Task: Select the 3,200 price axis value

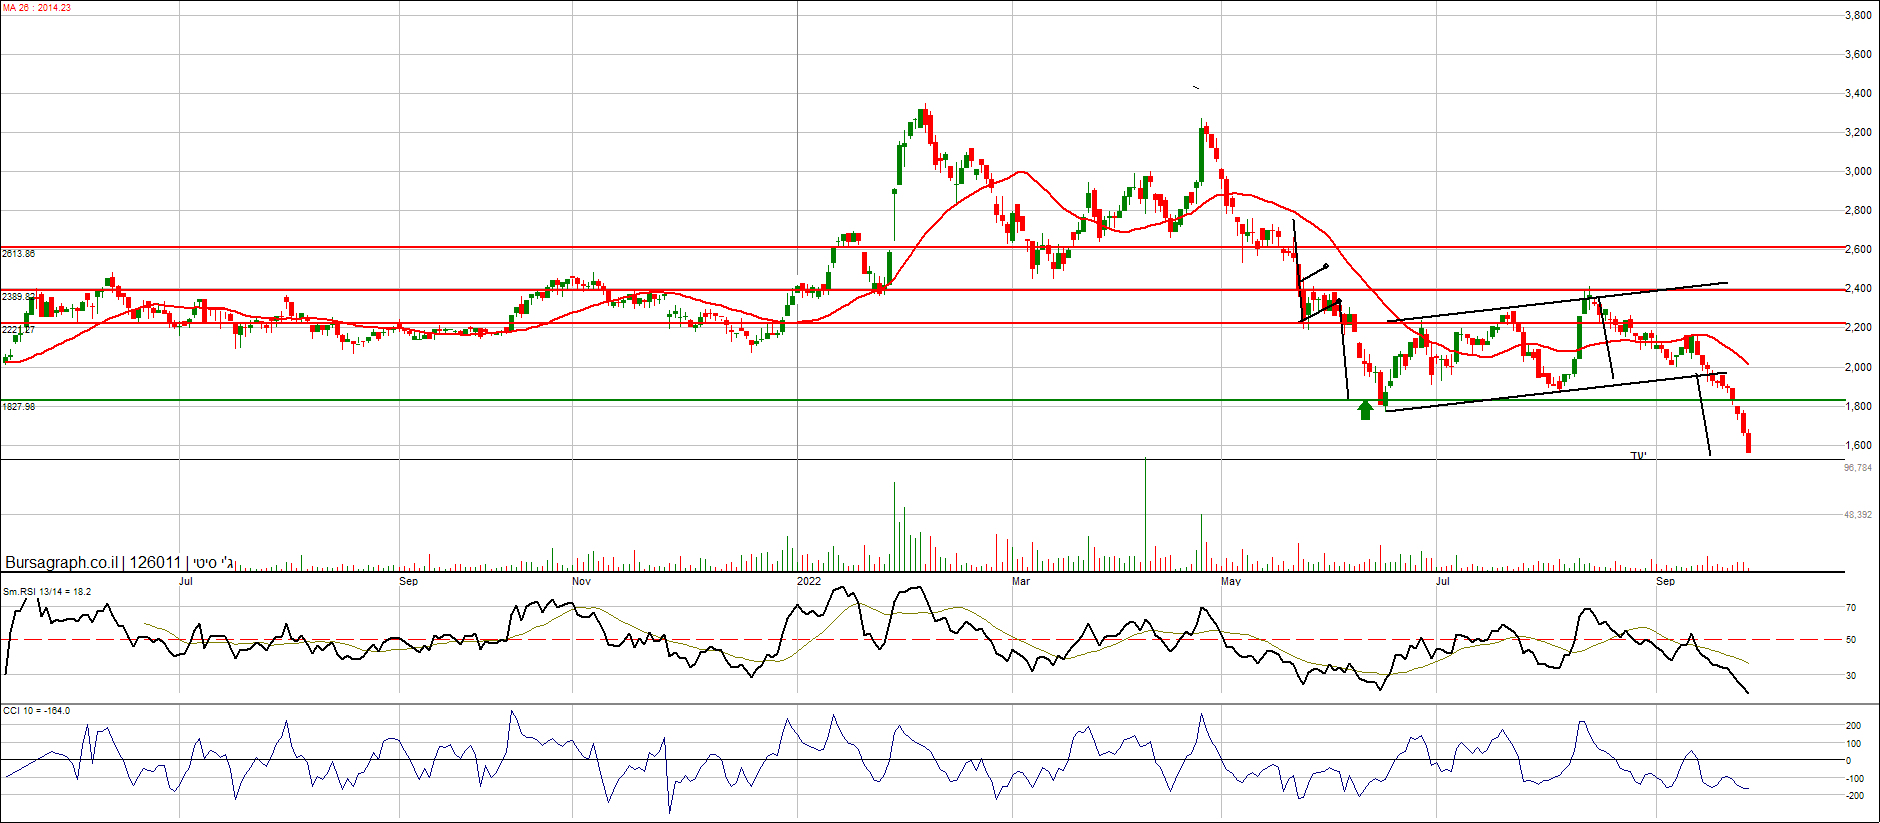Action: 1858,133
